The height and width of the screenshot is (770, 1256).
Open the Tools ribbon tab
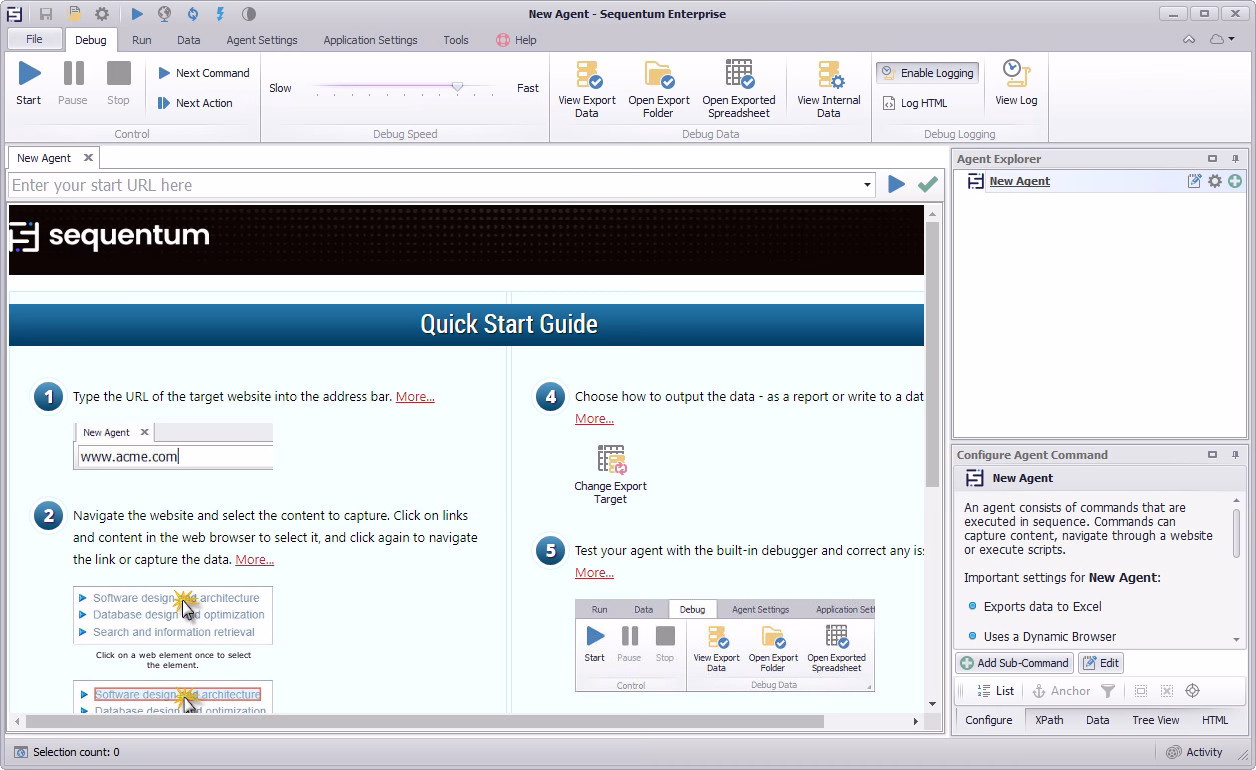point(456,40)
